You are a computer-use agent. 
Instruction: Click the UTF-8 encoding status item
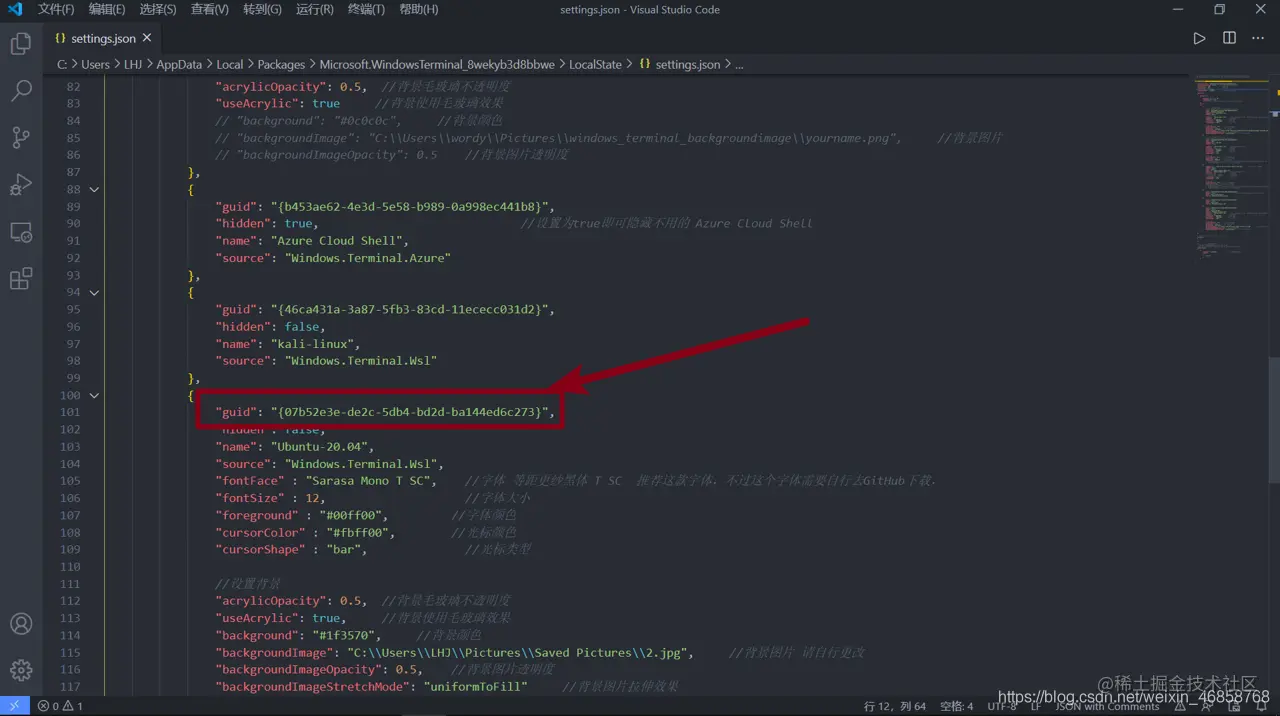point(1002,706)
